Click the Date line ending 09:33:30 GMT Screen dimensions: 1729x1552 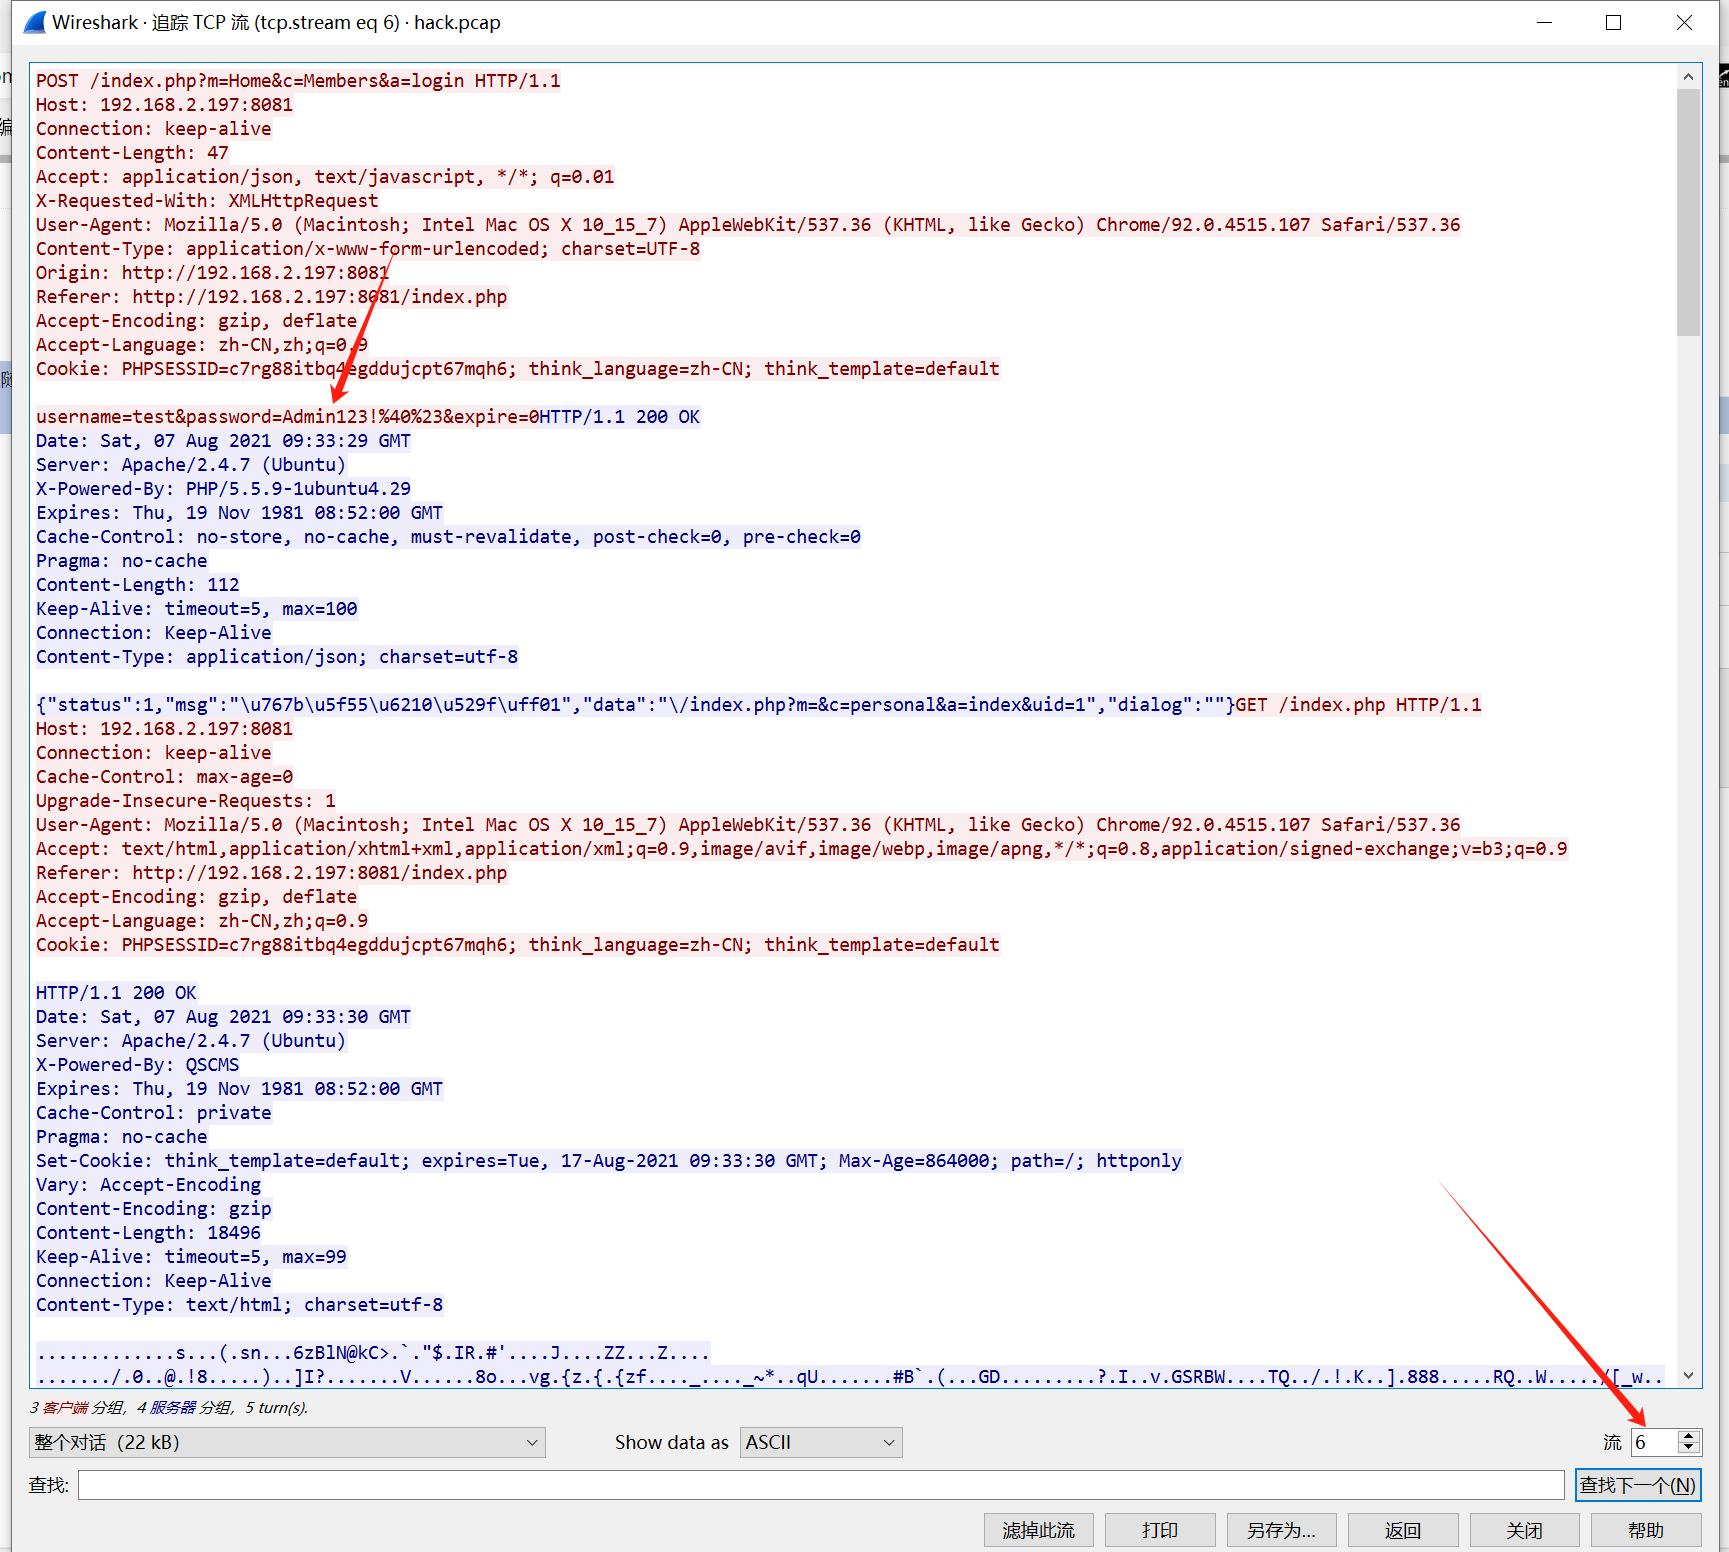(x=223, y=1017)
